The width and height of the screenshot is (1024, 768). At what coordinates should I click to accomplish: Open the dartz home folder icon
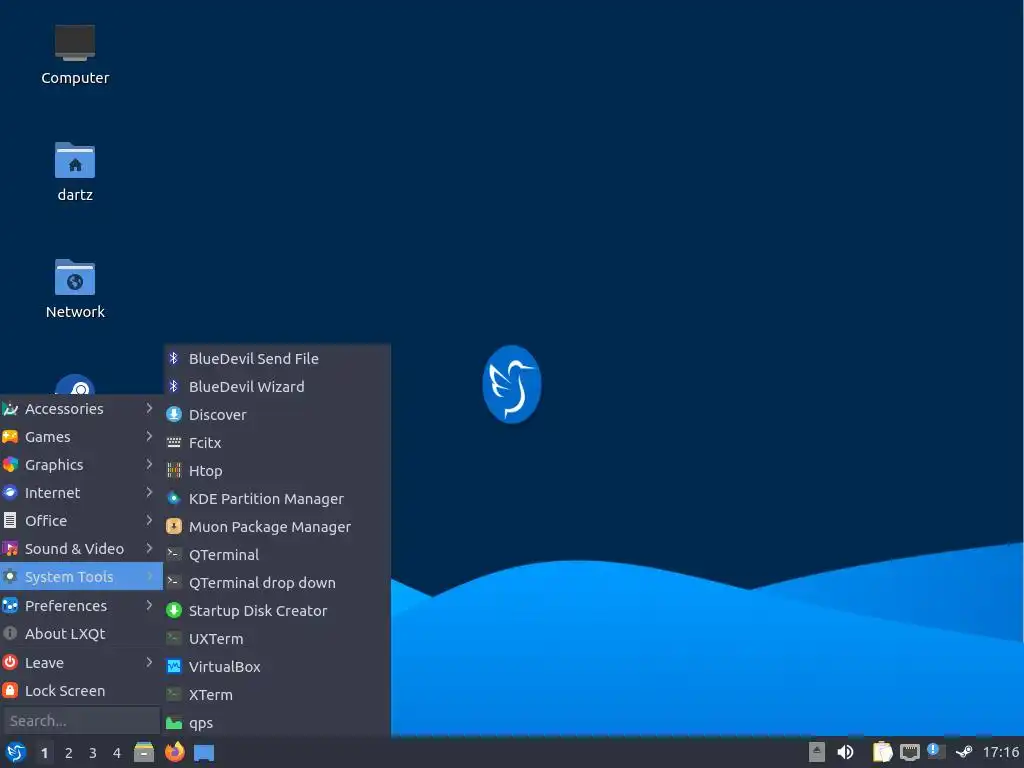[x=75, y=160]
